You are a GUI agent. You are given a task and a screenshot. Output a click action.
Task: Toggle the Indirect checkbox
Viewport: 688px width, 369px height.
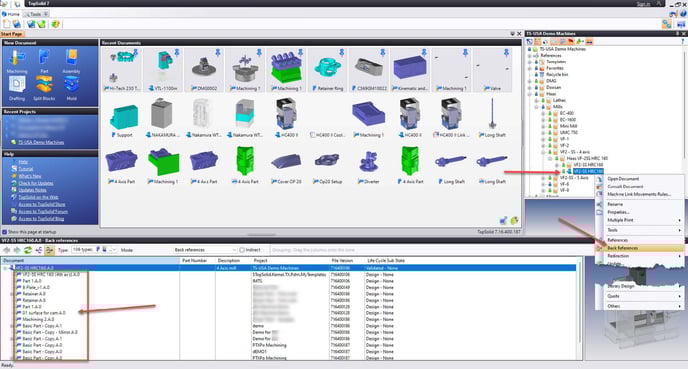pos(242,250)
